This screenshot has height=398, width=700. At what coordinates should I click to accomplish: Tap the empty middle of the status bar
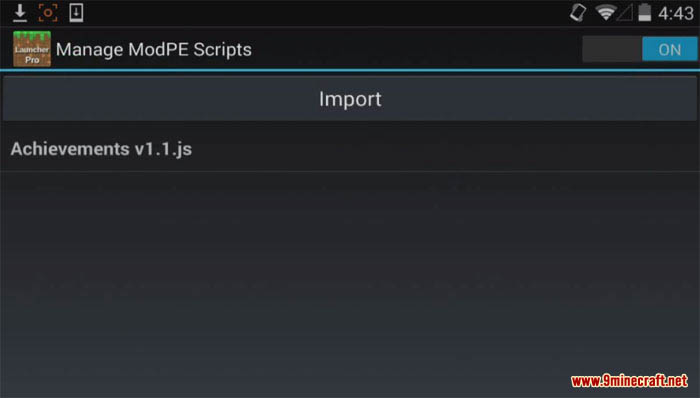point(326,13)
